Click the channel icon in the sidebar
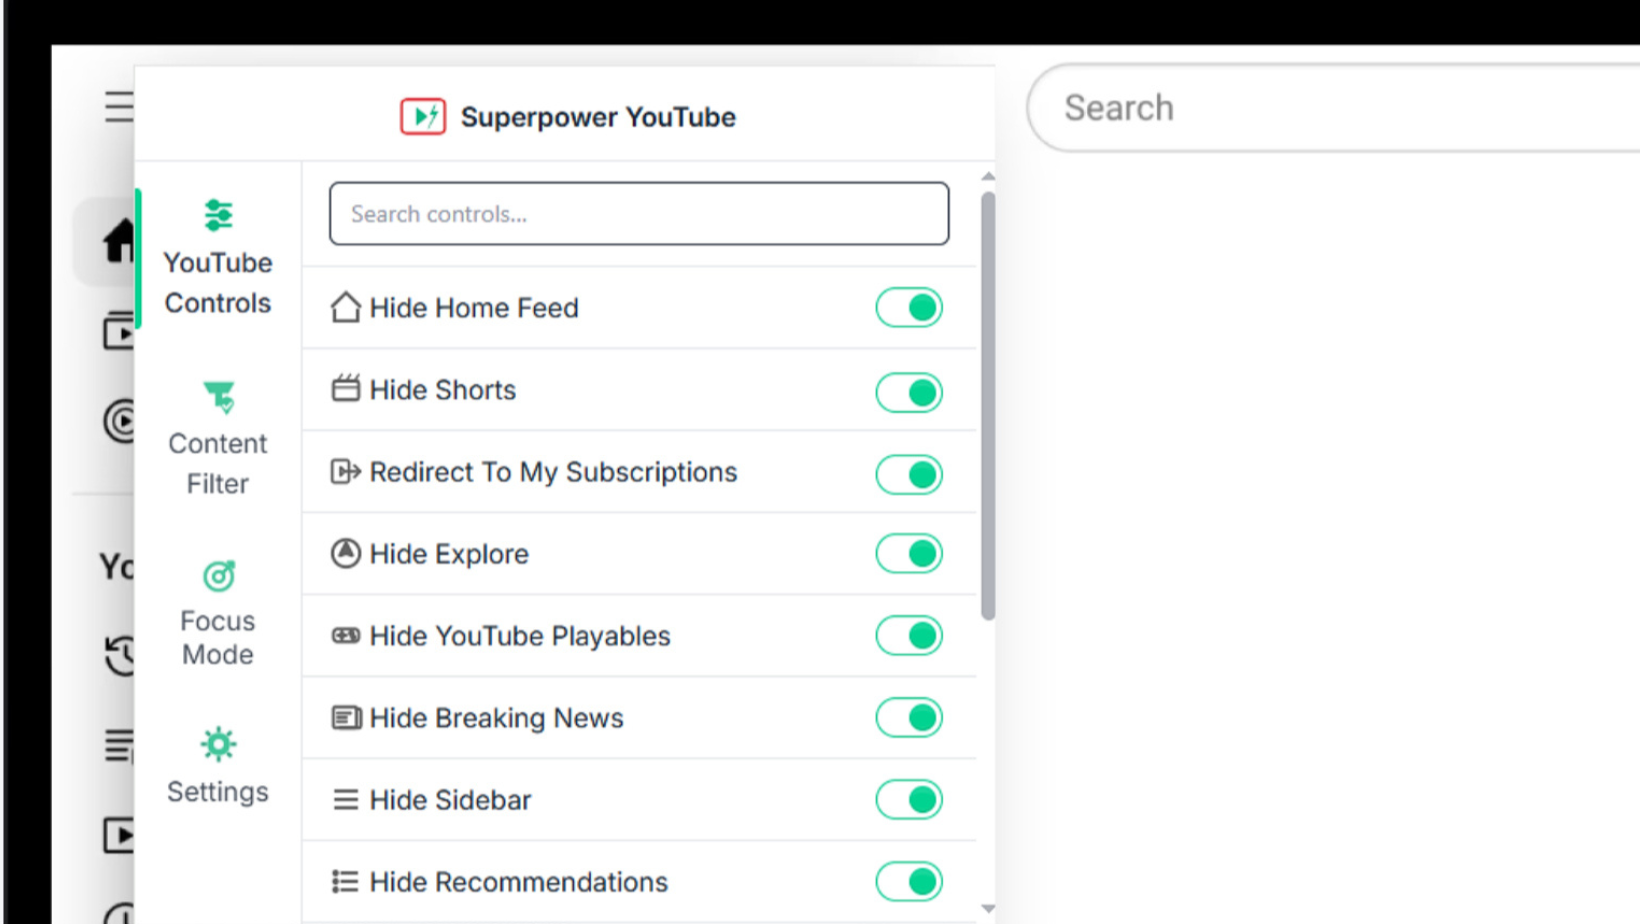 [x=120, y=421]
